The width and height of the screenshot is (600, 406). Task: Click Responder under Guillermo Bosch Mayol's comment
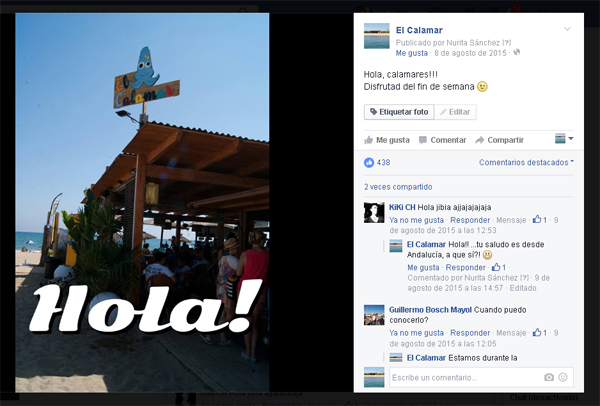coord(470,333)
